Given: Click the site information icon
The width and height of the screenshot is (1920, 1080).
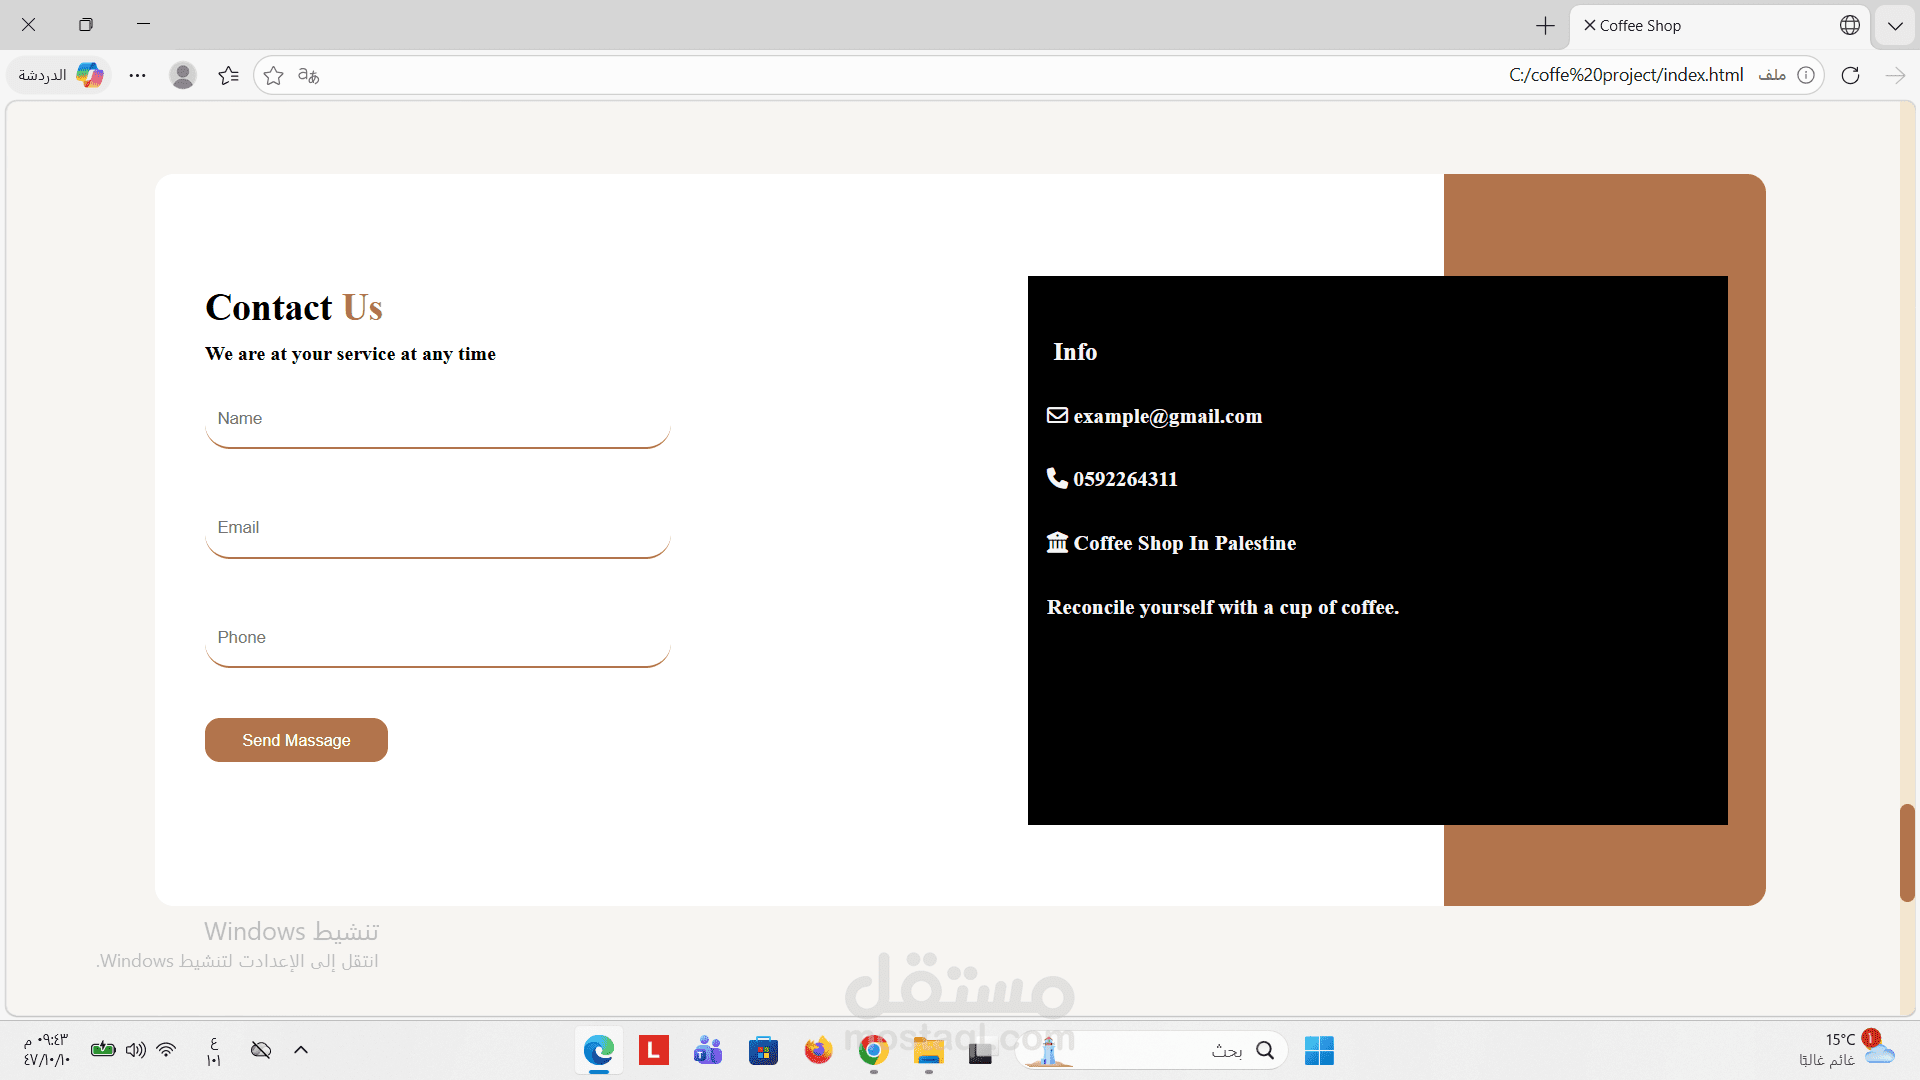Looking at the screenshot, I should click(1805, 75).
